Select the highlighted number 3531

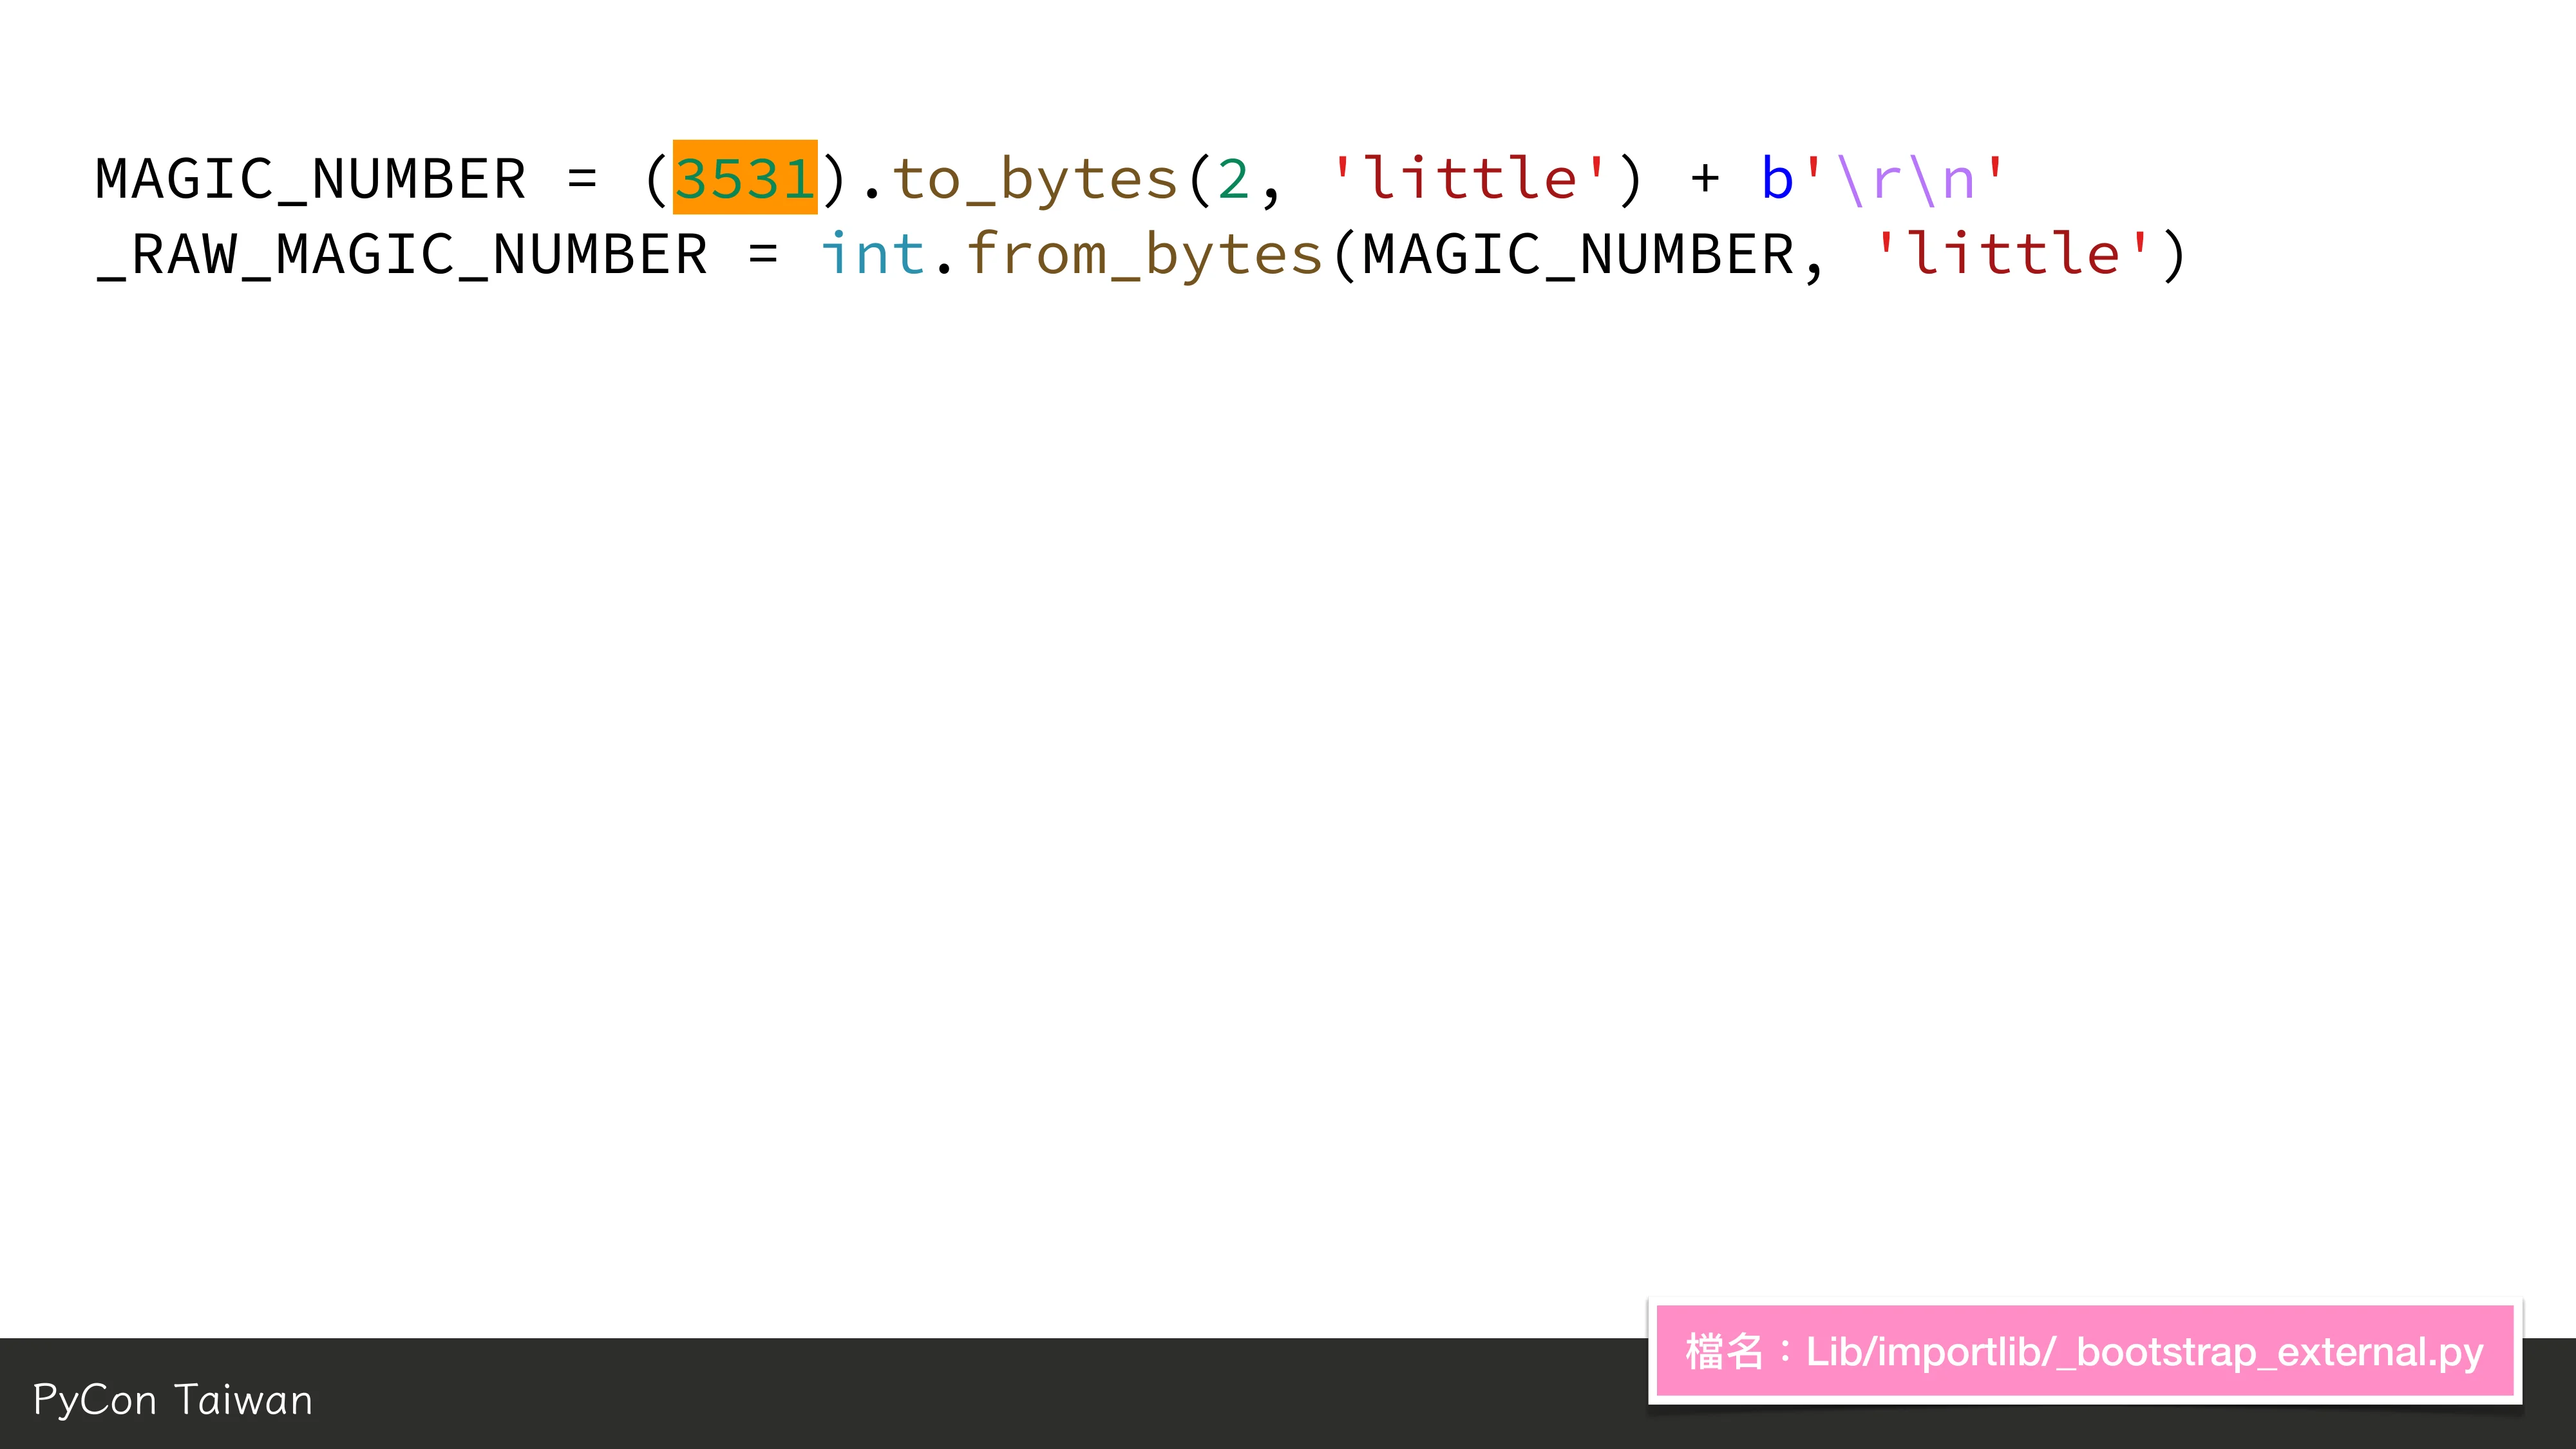pyautogui.click(x=745, y=178)
